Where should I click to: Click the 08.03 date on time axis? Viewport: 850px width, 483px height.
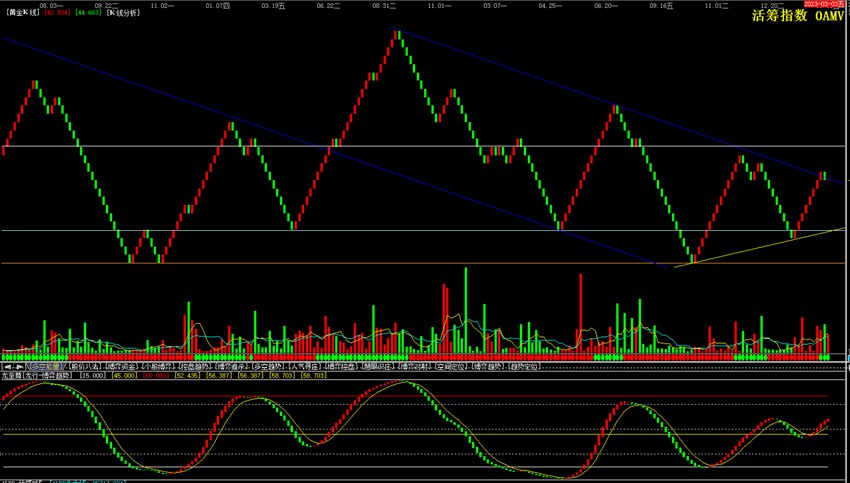tap(52, 5)
